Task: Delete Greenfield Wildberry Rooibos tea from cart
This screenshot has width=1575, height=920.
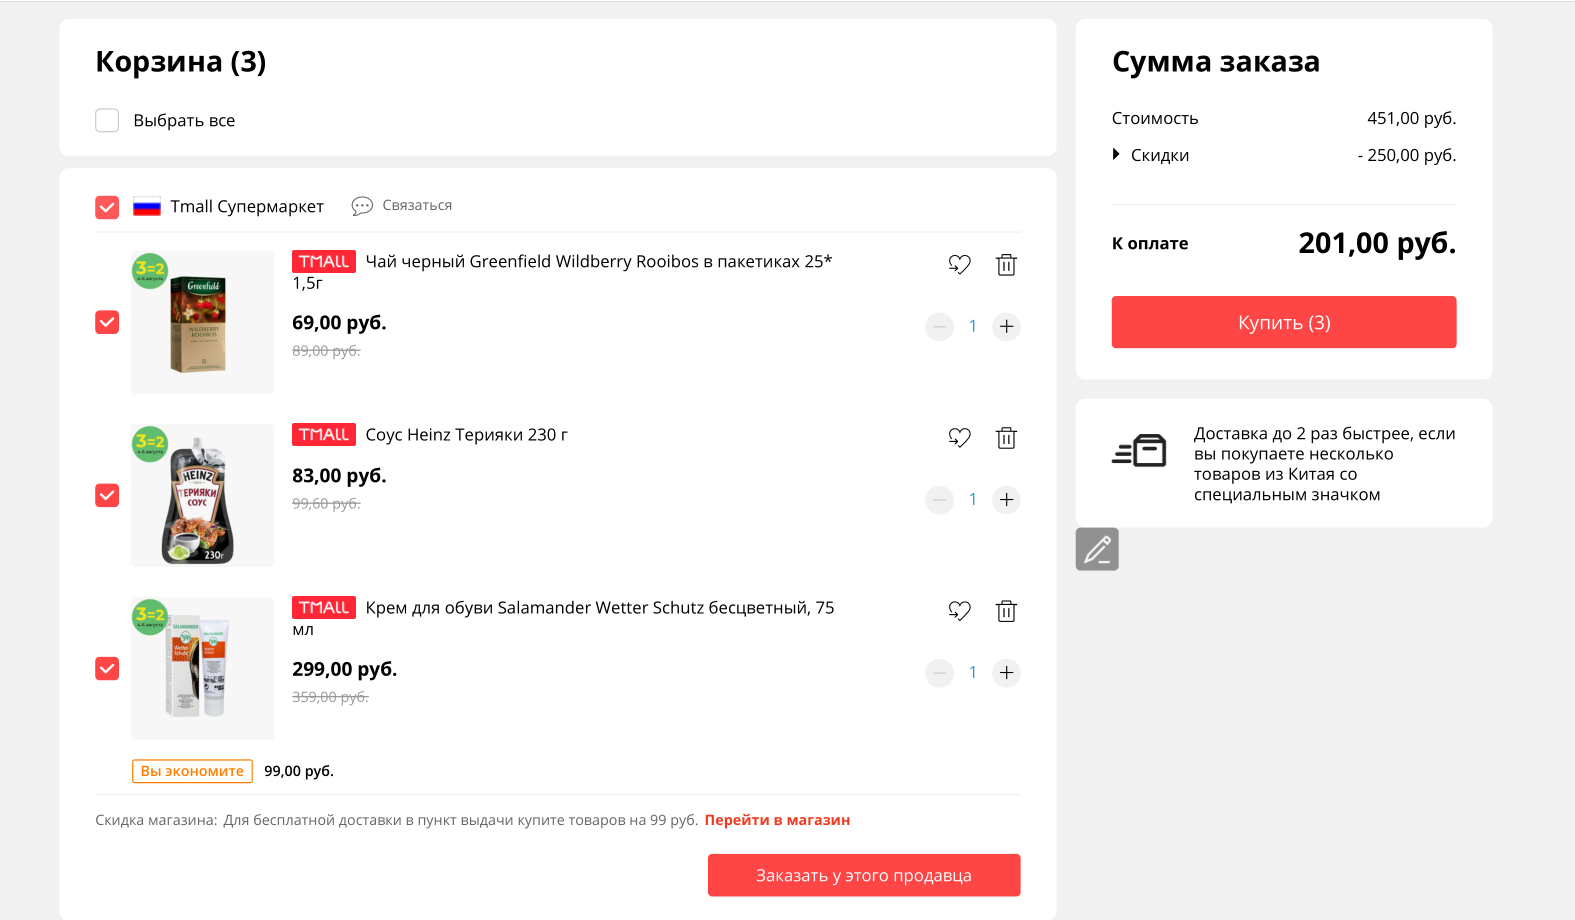Action: [1006, 265]
